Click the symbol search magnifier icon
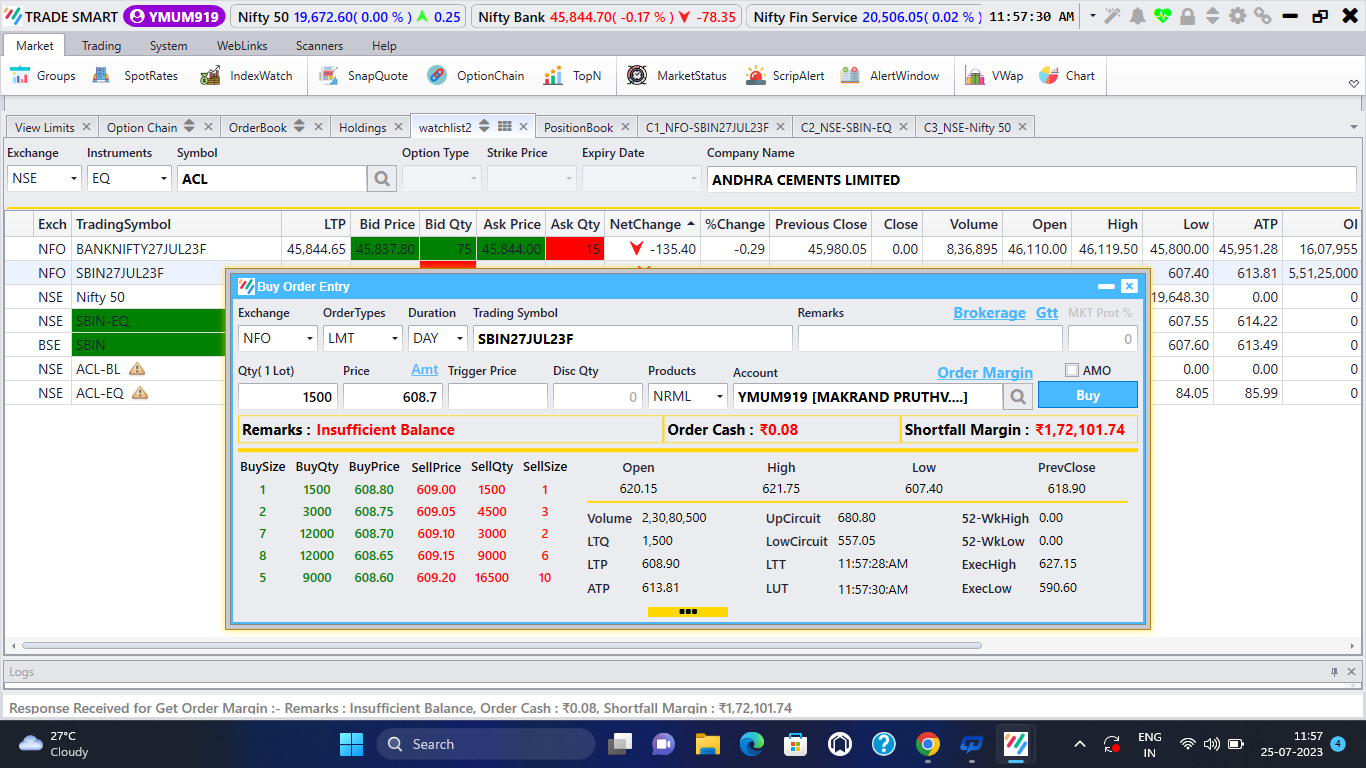1366x768 pixels. (382, 179)
